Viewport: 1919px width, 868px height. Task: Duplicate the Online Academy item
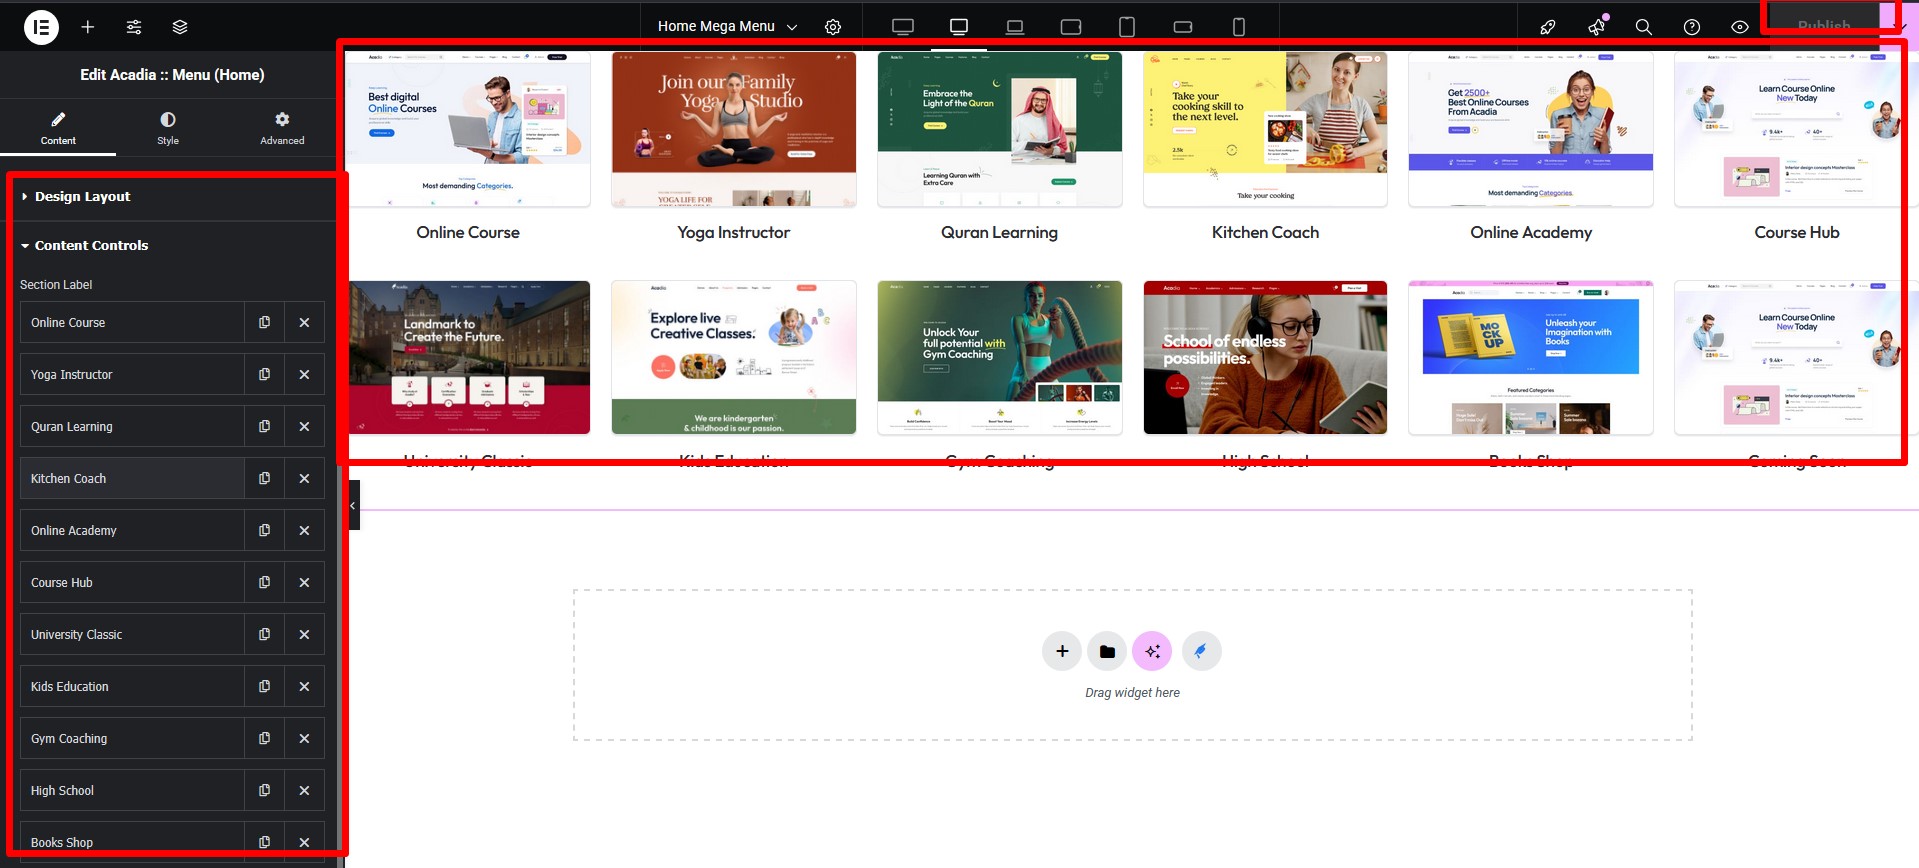pos(265,531)
